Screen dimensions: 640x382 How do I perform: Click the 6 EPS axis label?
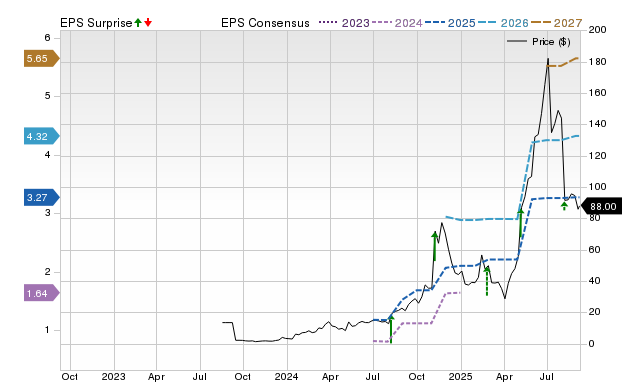pyautogui.click(x=47, y=38)
